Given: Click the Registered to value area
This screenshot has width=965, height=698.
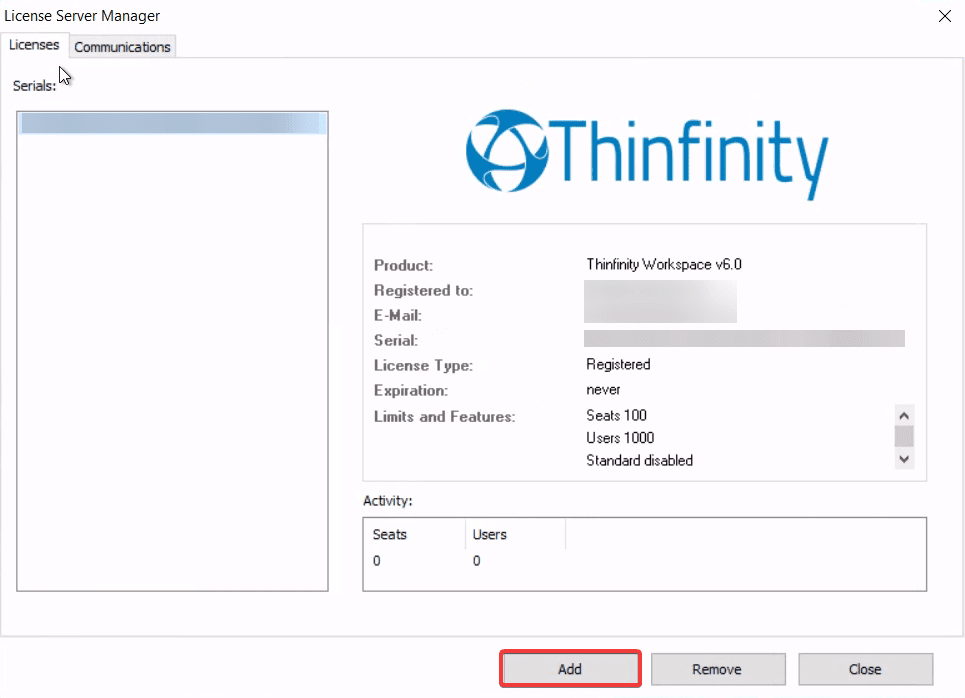Looking at the screenshot, I should coord(660,290).
